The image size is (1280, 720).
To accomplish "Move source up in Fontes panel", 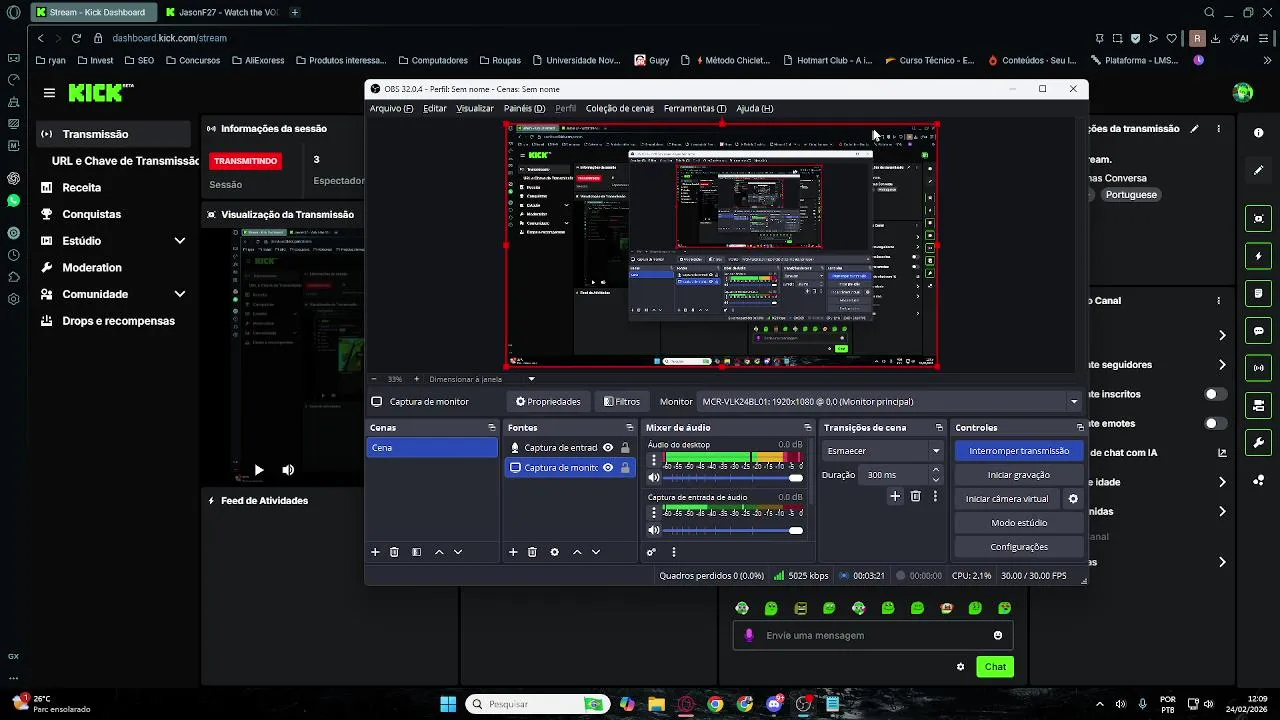I will [x=577, y=552].
